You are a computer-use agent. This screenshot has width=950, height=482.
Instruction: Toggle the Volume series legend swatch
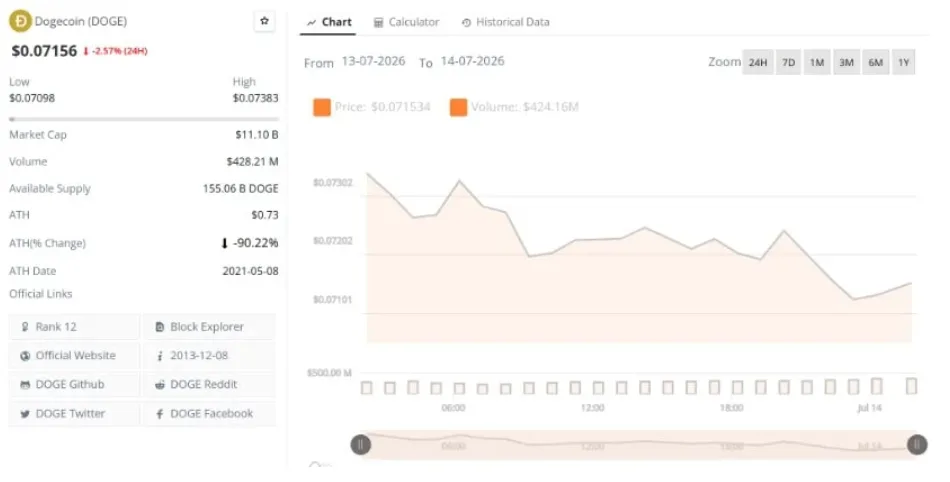pyautogui.click(x=459, y=107)
